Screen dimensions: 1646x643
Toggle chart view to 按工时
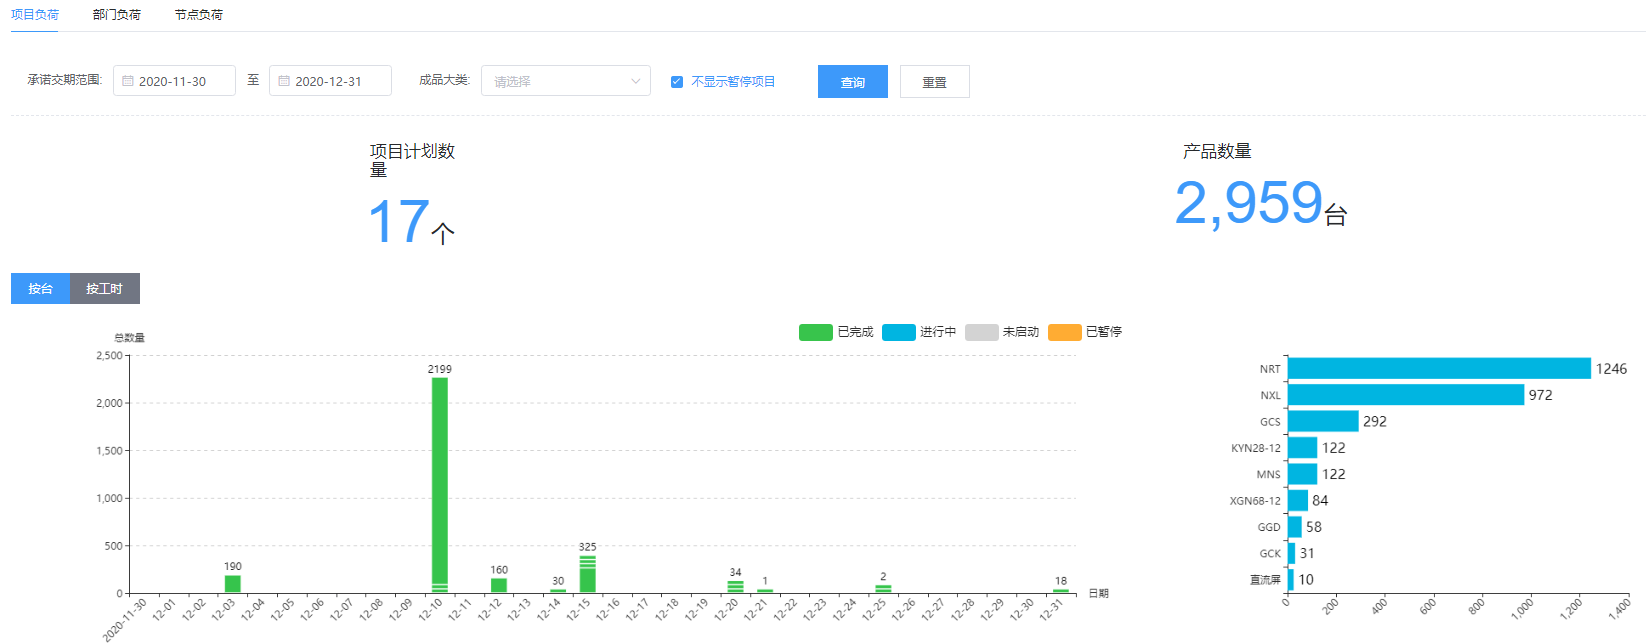[x=104, y=289]
